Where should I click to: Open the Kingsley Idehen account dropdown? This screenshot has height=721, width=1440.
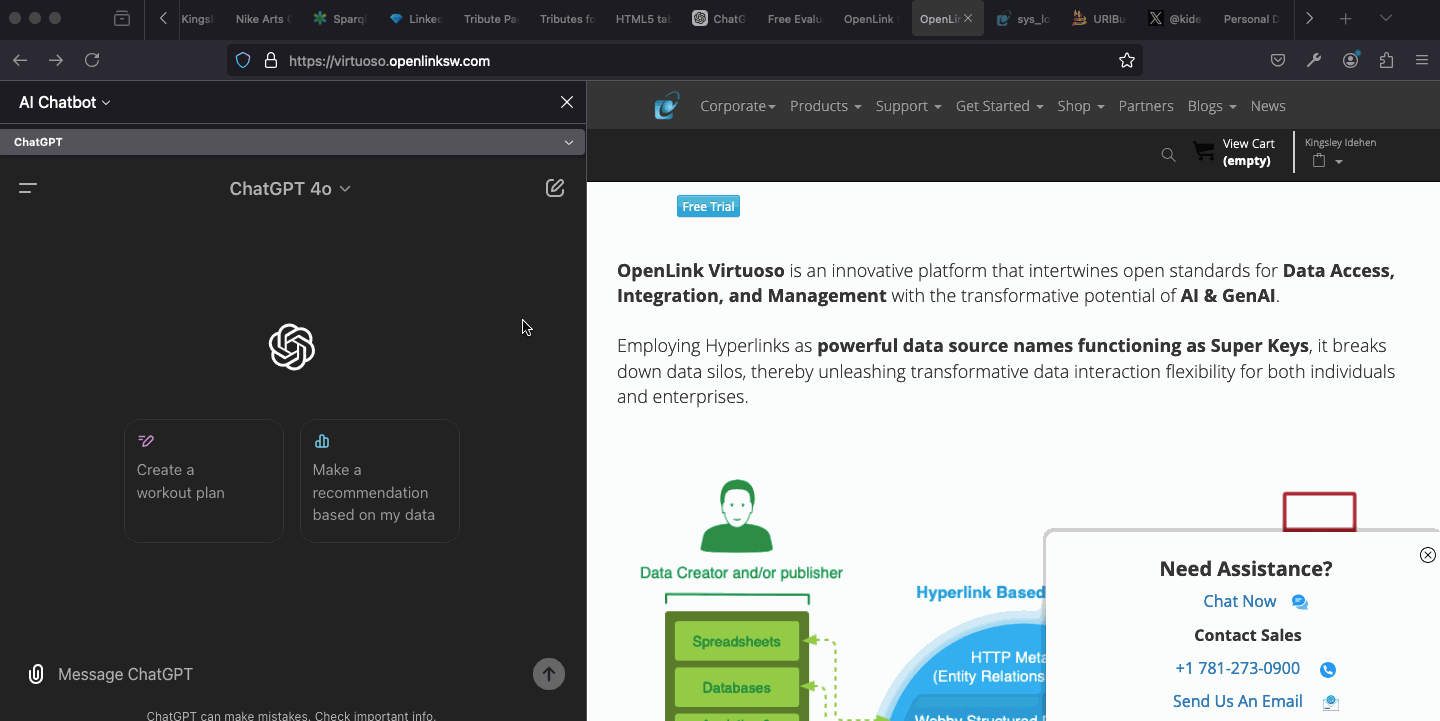[x=1338, y=162]
